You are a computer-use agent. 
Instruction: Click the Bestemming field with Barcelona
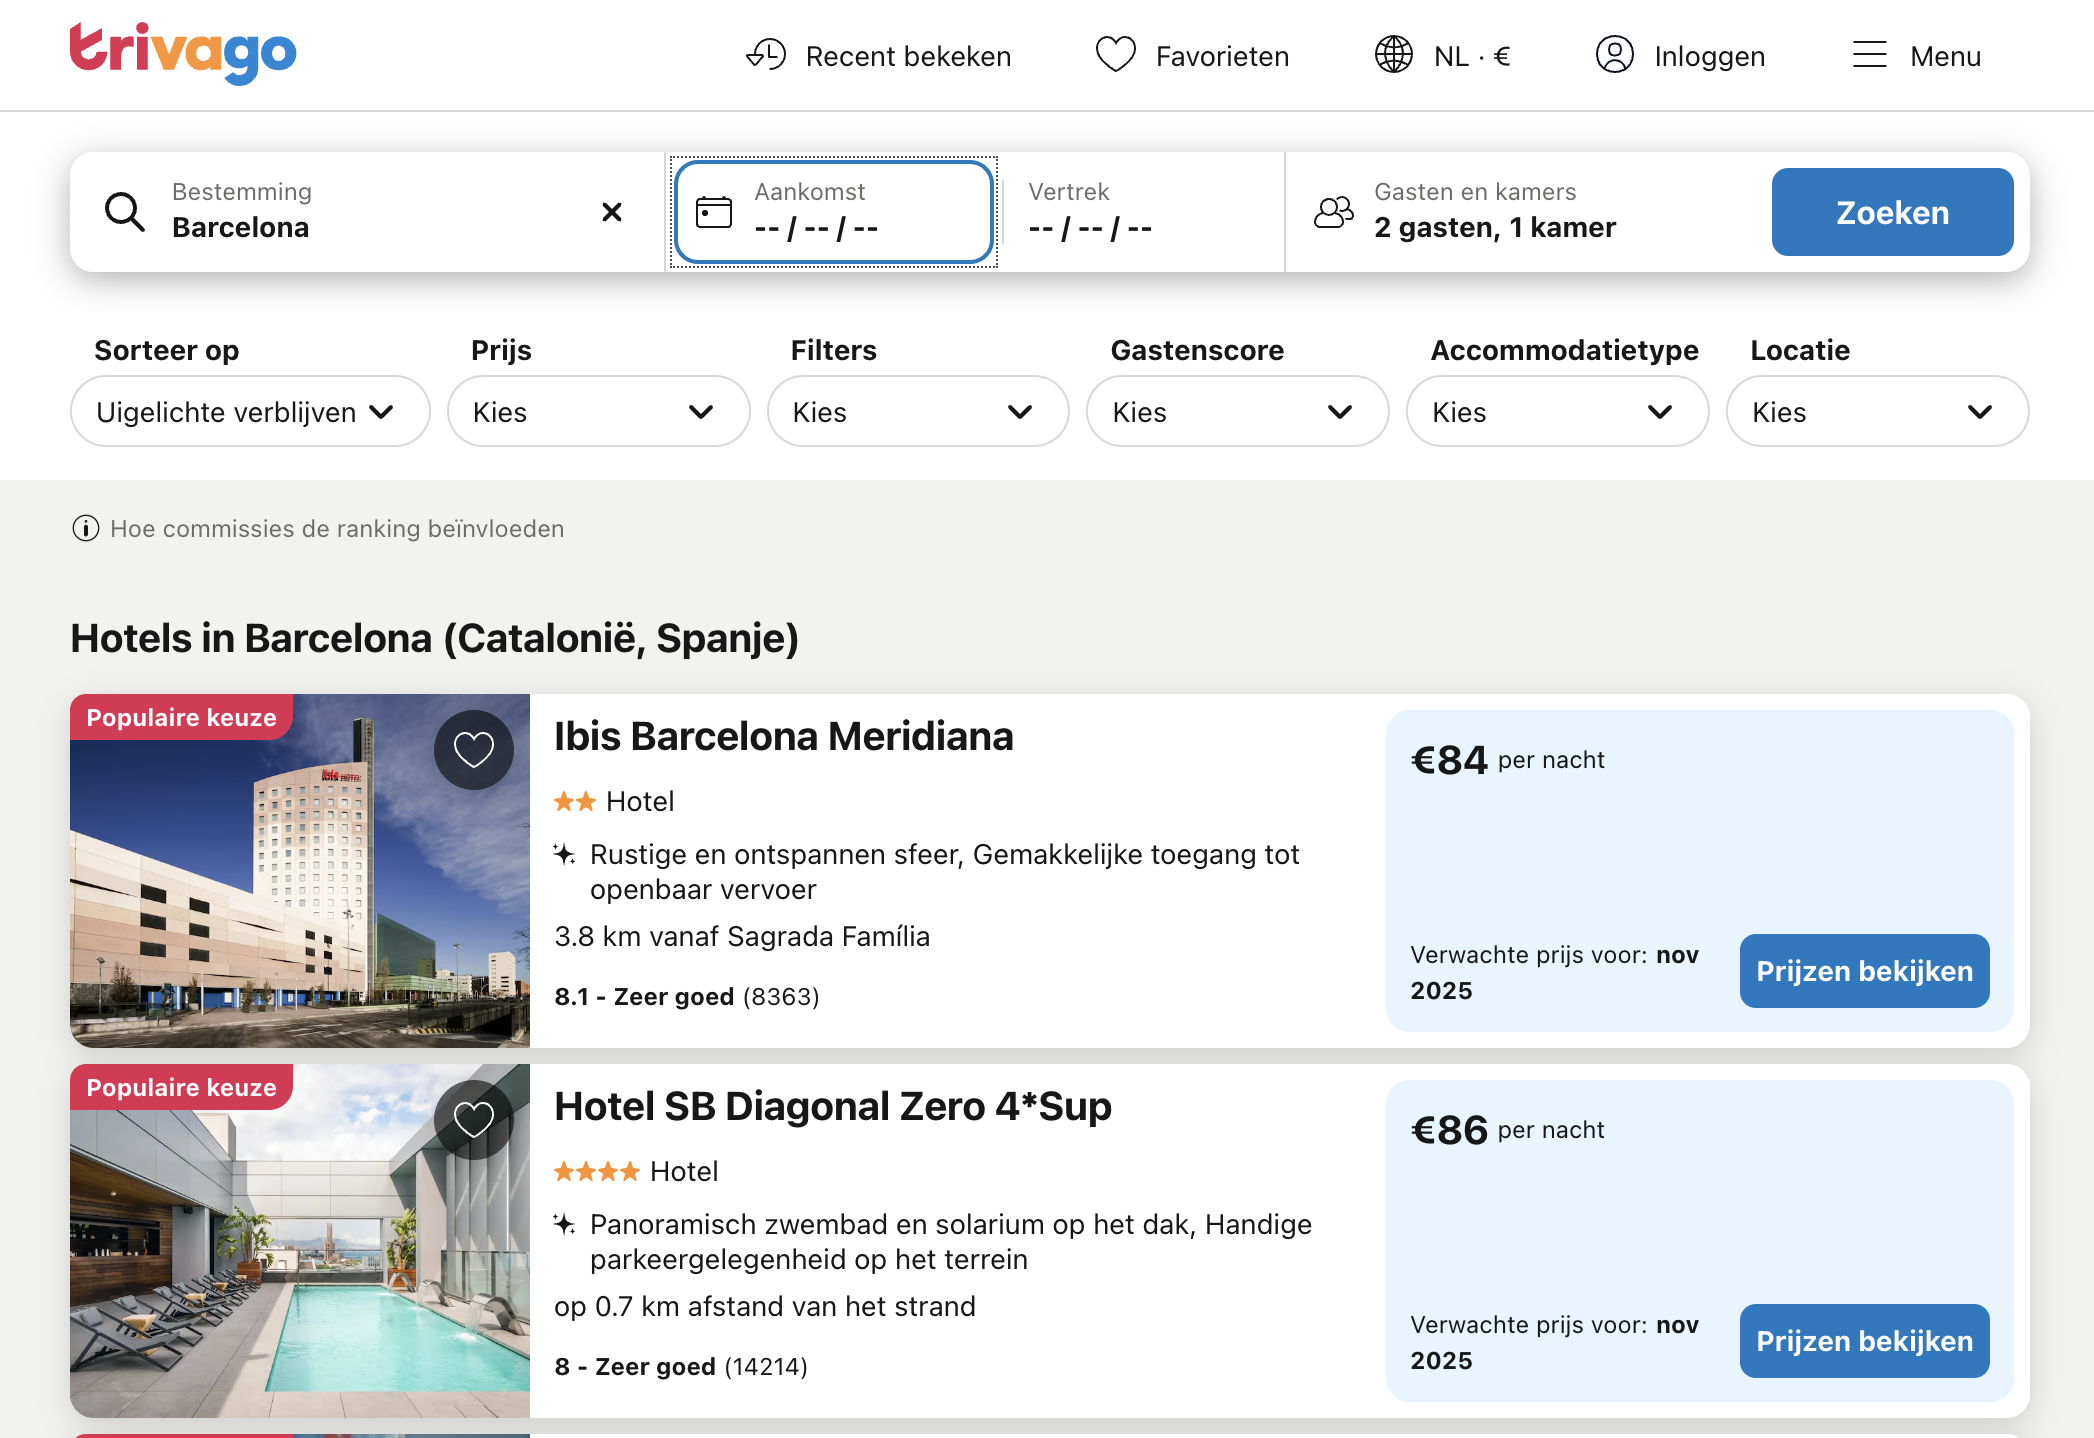tap(366, 212)
